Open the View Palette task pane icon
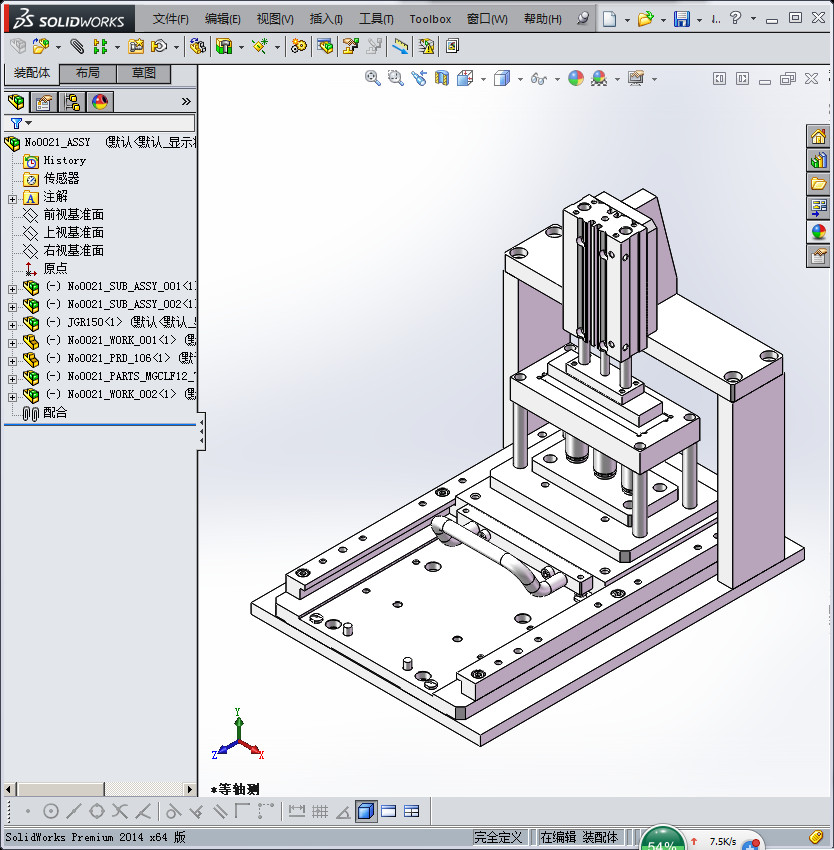The height and width of the screenshot is (850, 834). pyautogui.click(x=819, y=208)
